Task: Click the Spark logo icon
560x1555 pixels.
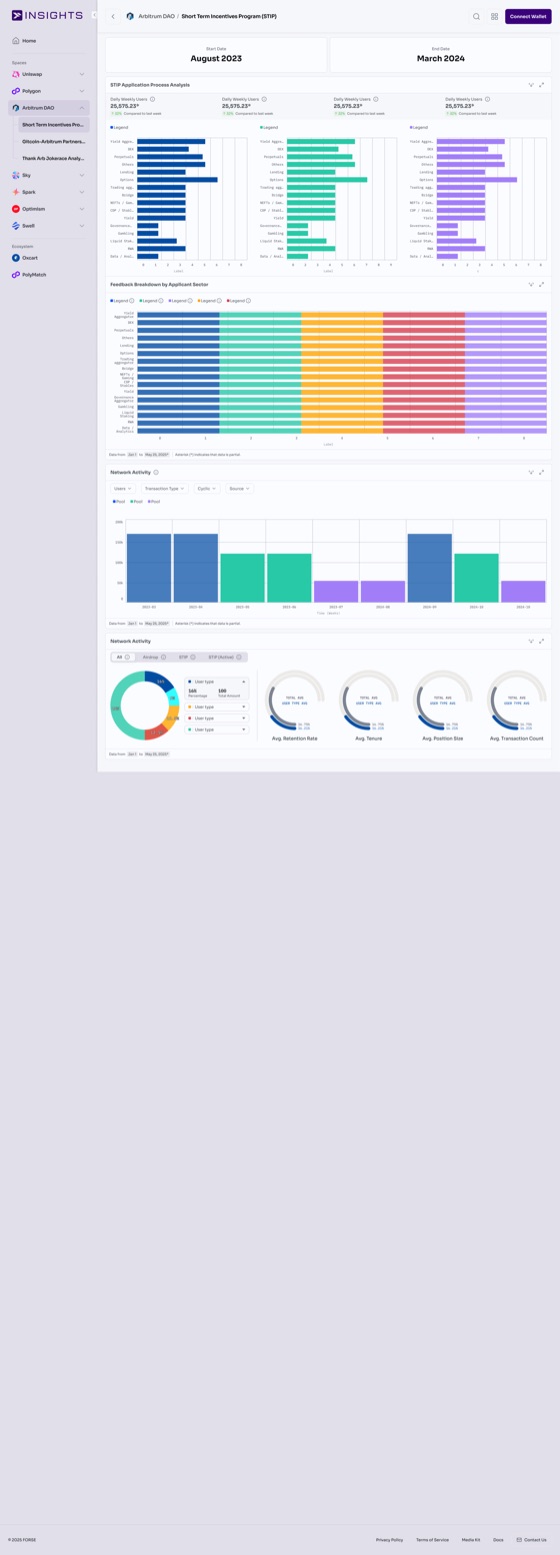Action: [x=16, y=192]
